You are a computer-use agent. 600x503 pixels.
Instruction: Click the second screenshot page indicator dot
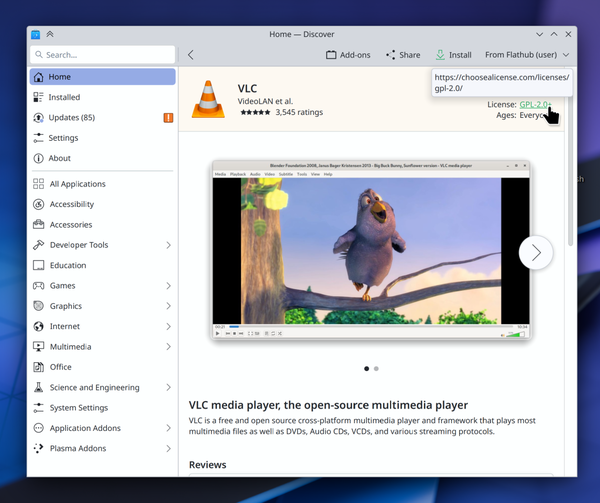click(x=377, y=369)
